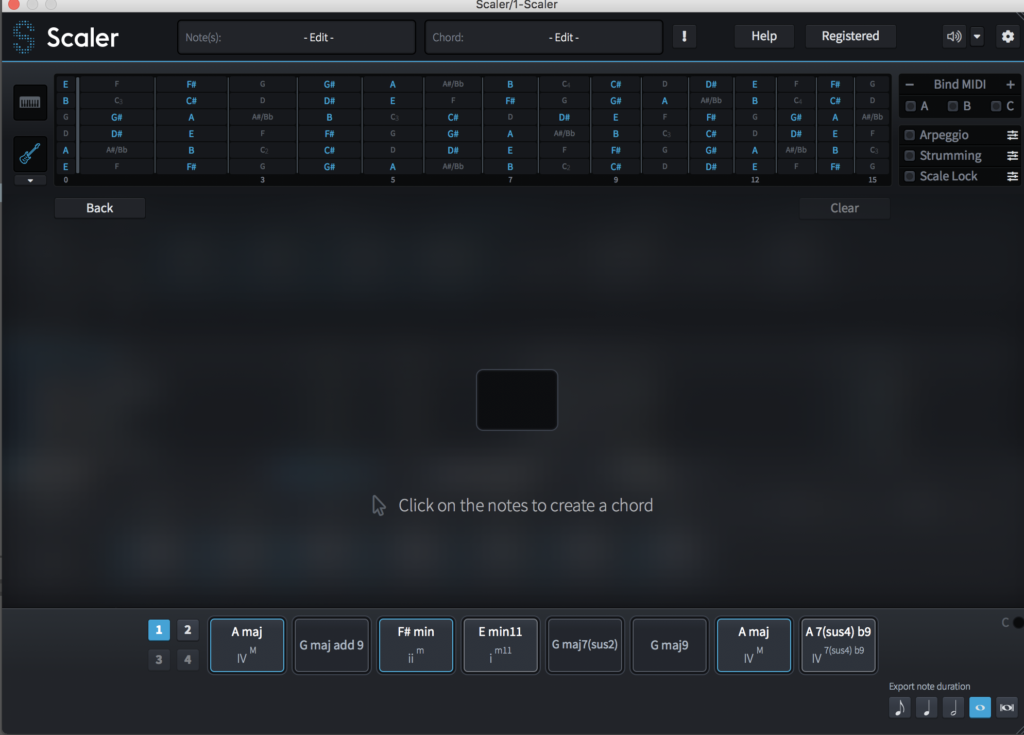The width and height of the screenshot is (1024, 735).
Task: Enable the Arpeggio checkbox
Action: point(909,135)
